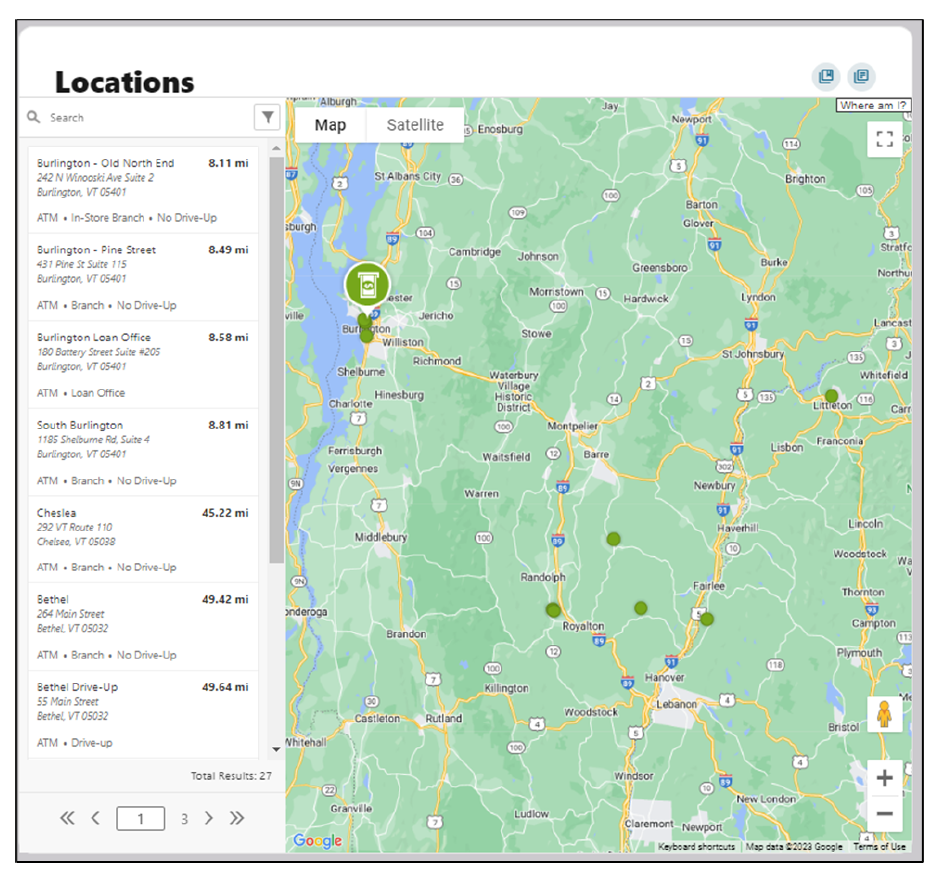Click the locations list scrollbar thumb
Screen dimensions: 939x876
pyautogui.click(x=276, y=359)
